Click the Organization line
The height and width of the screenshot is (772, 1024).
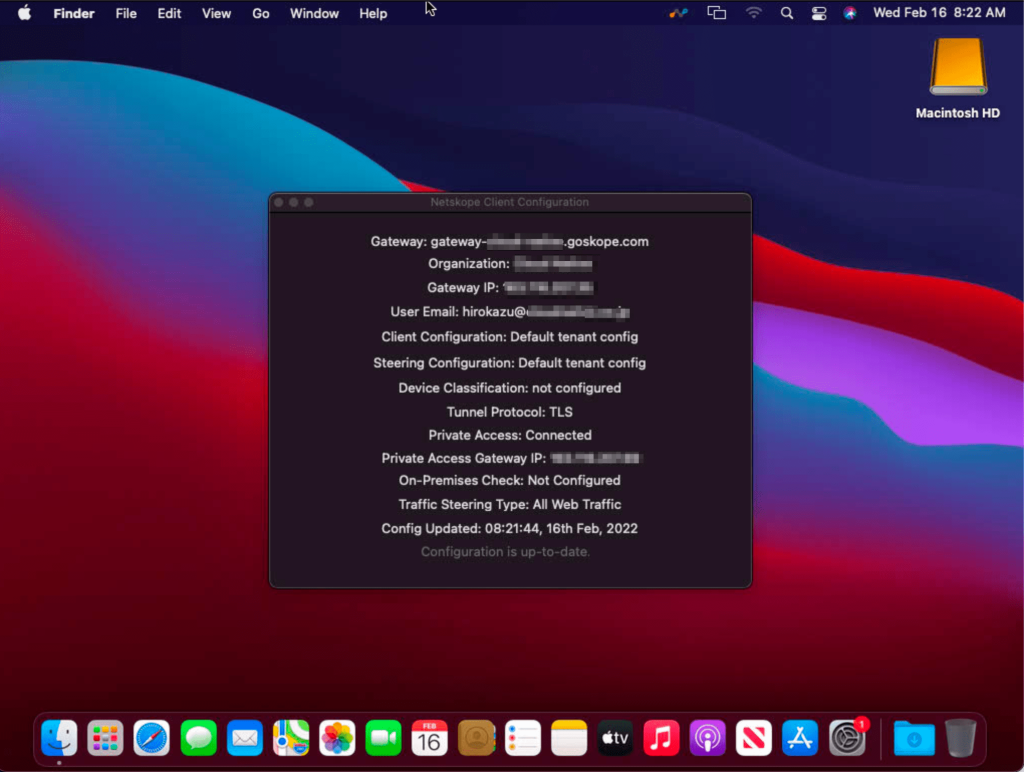[x=510, y=264]
